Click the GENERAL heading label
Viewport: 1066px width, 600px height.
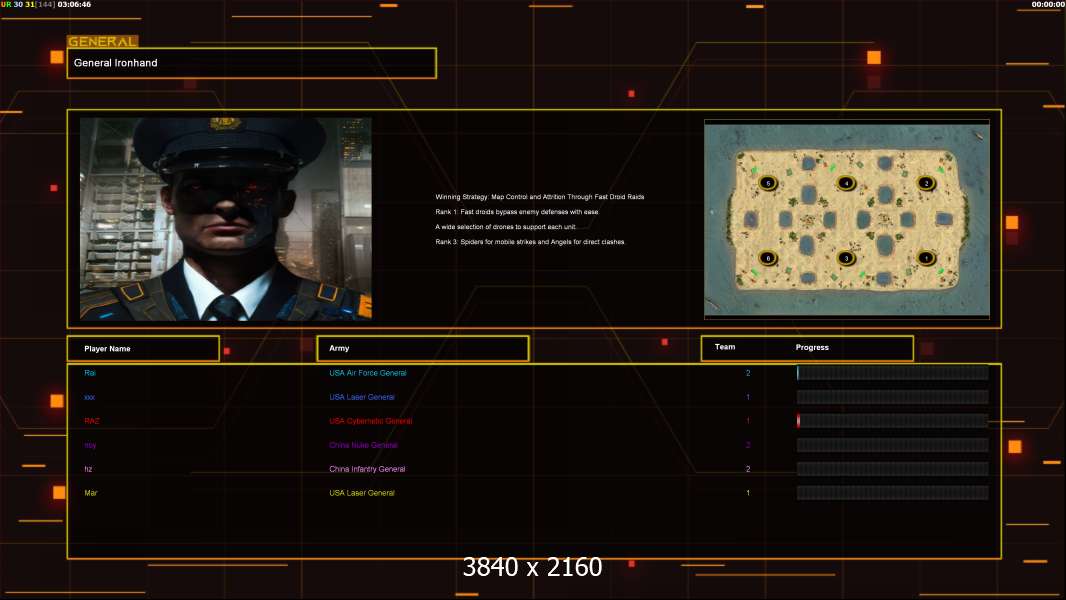point(103,41)
